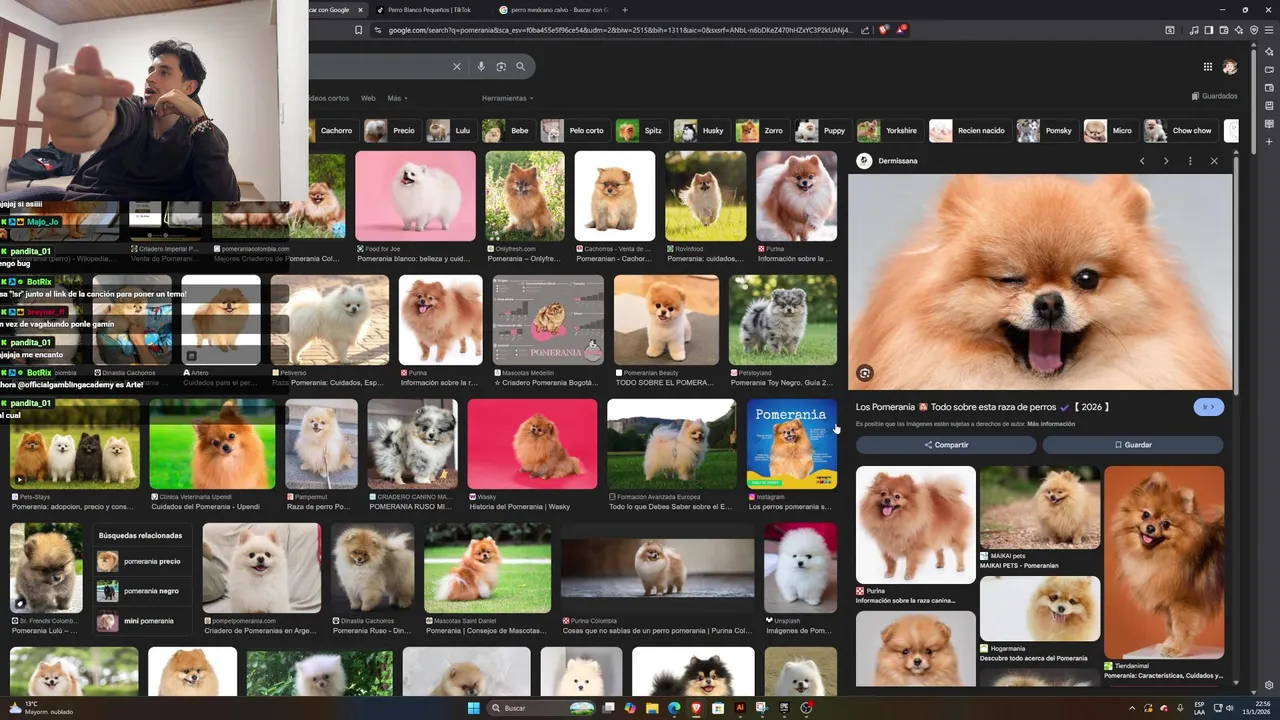
Task: Click the Google address bar URL field
Action: click(x=620, y=30)
